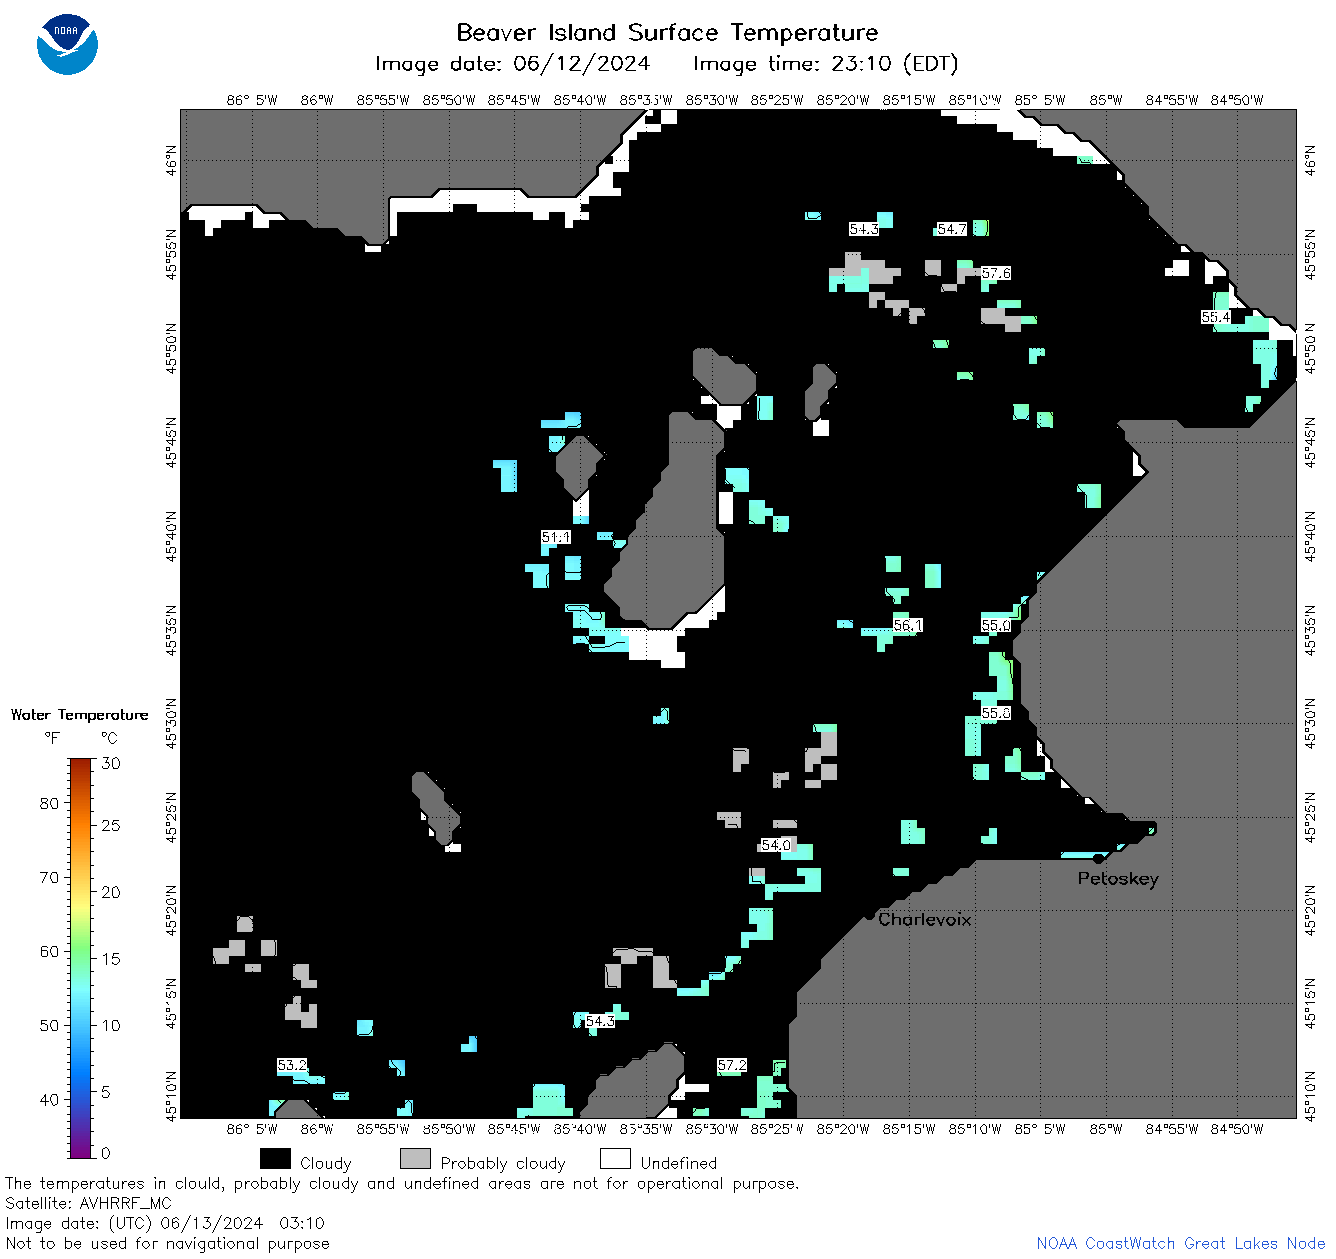Click the "Image date: (UTC) 06/13/2024 03:10" line
Image resolution: width=1336 pixels, height=1259 pixels.
click(x=165, y=1223)
